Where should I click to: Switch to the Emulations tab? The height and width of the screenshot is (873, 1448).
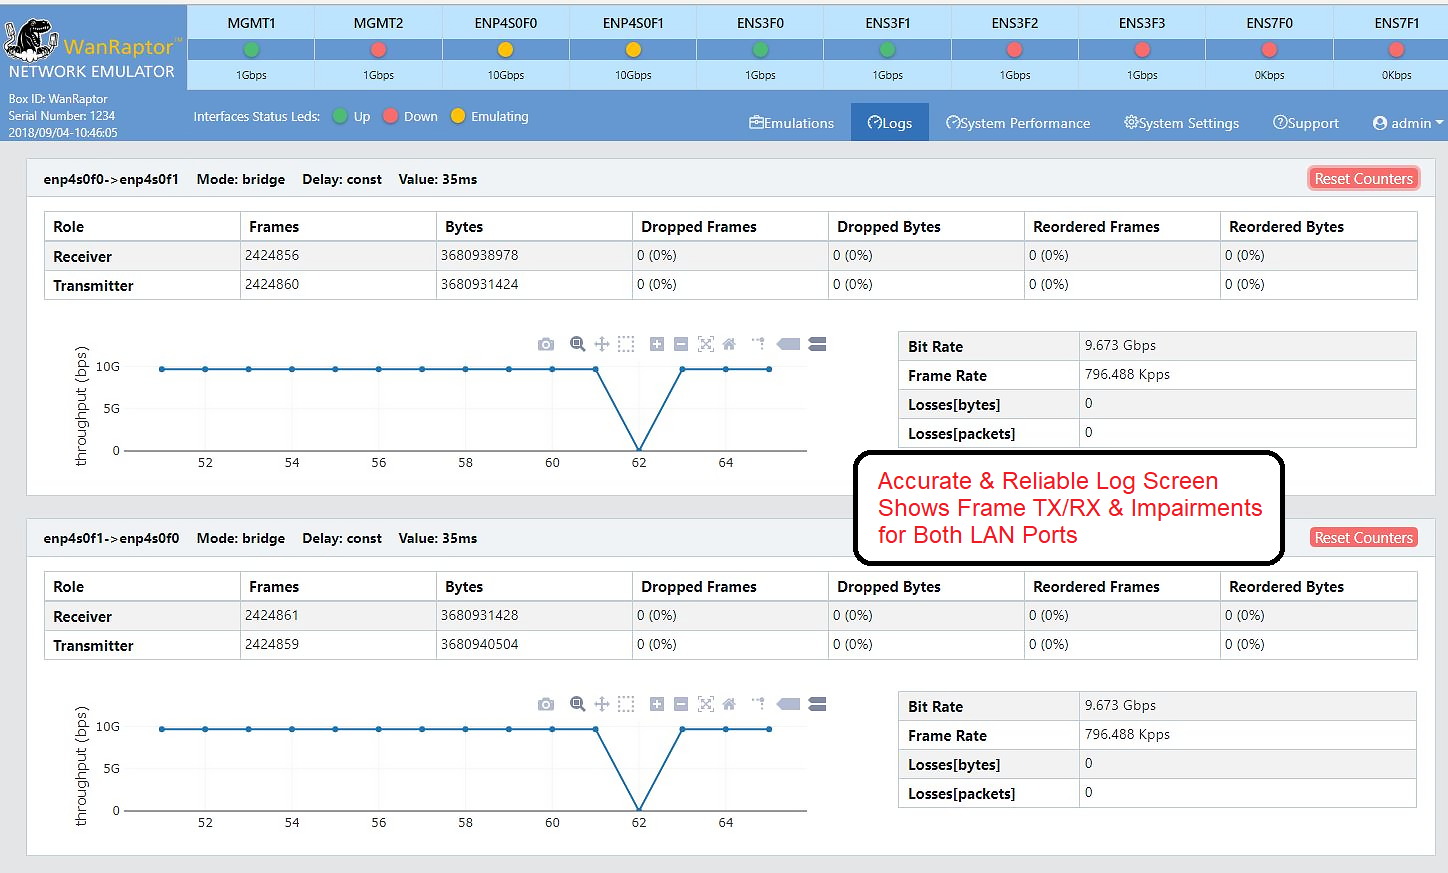pyautogui.click(x=791, y=123)
